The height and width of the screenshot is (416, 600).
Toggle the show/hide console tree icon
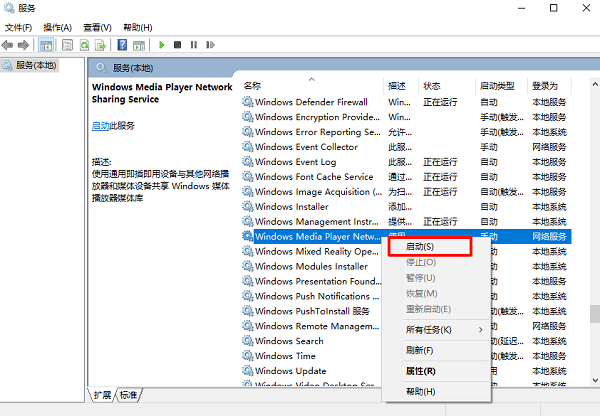[46, 45]
